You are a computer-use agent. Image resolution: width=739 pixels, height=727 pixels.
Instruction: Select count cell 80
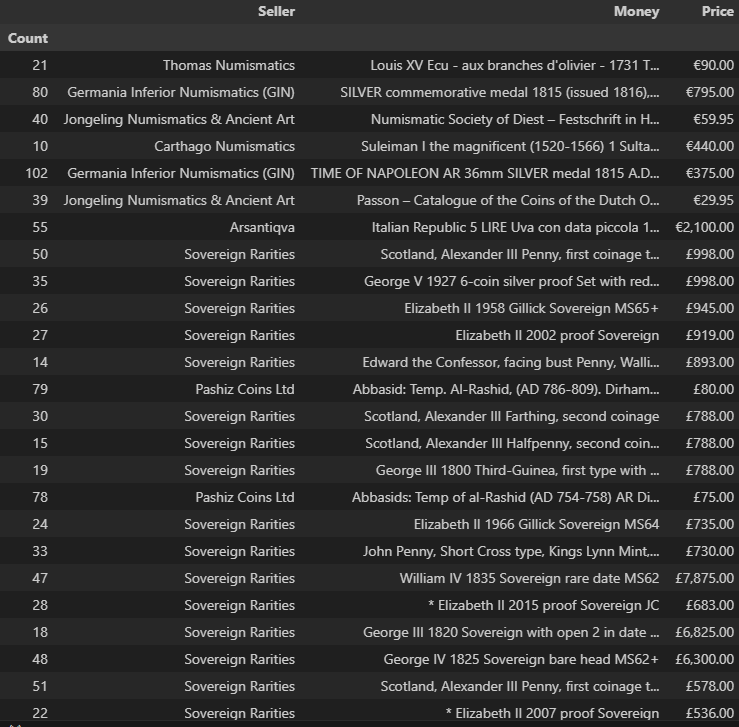40,92
